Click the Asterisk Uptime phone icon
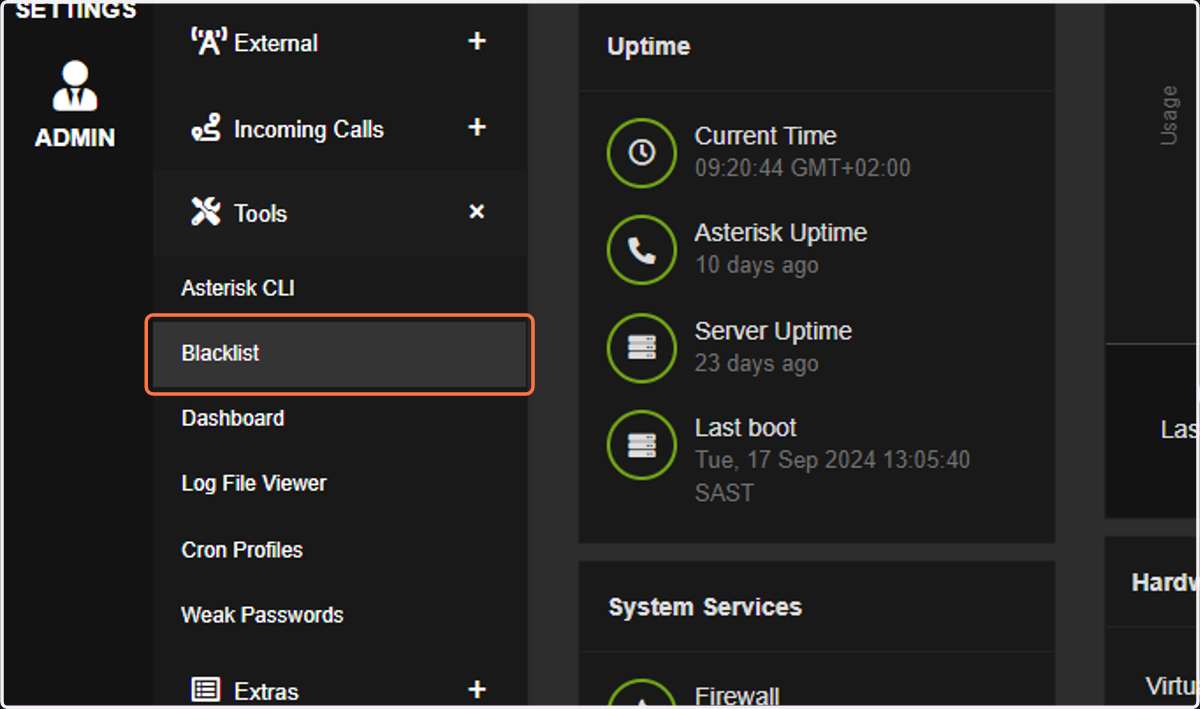Screen dimensions: 1200x709 coord(641,250)
